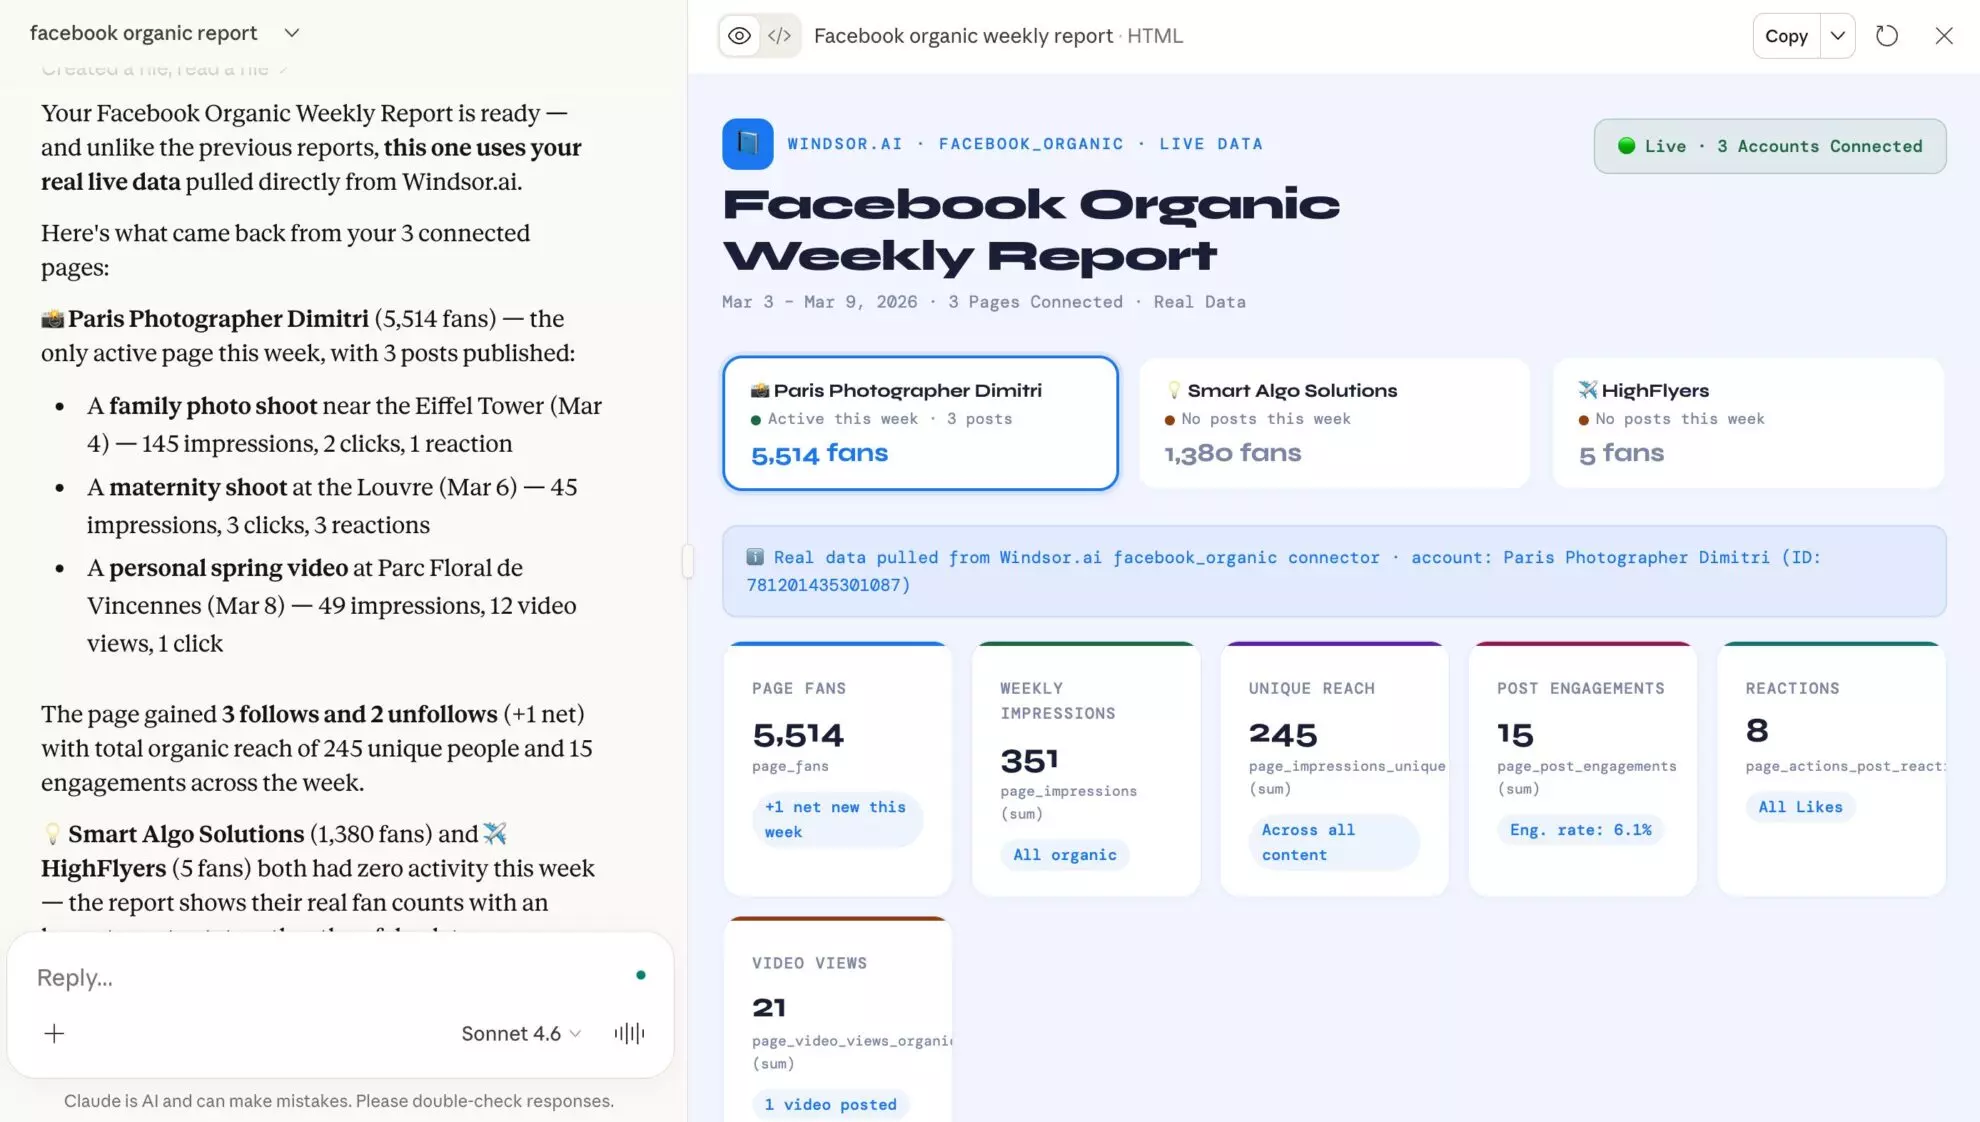Click the 'Eng. rate: 6.1%' tag
This screenshot has width=1980, height=1122.
[x=1580, y=829]
